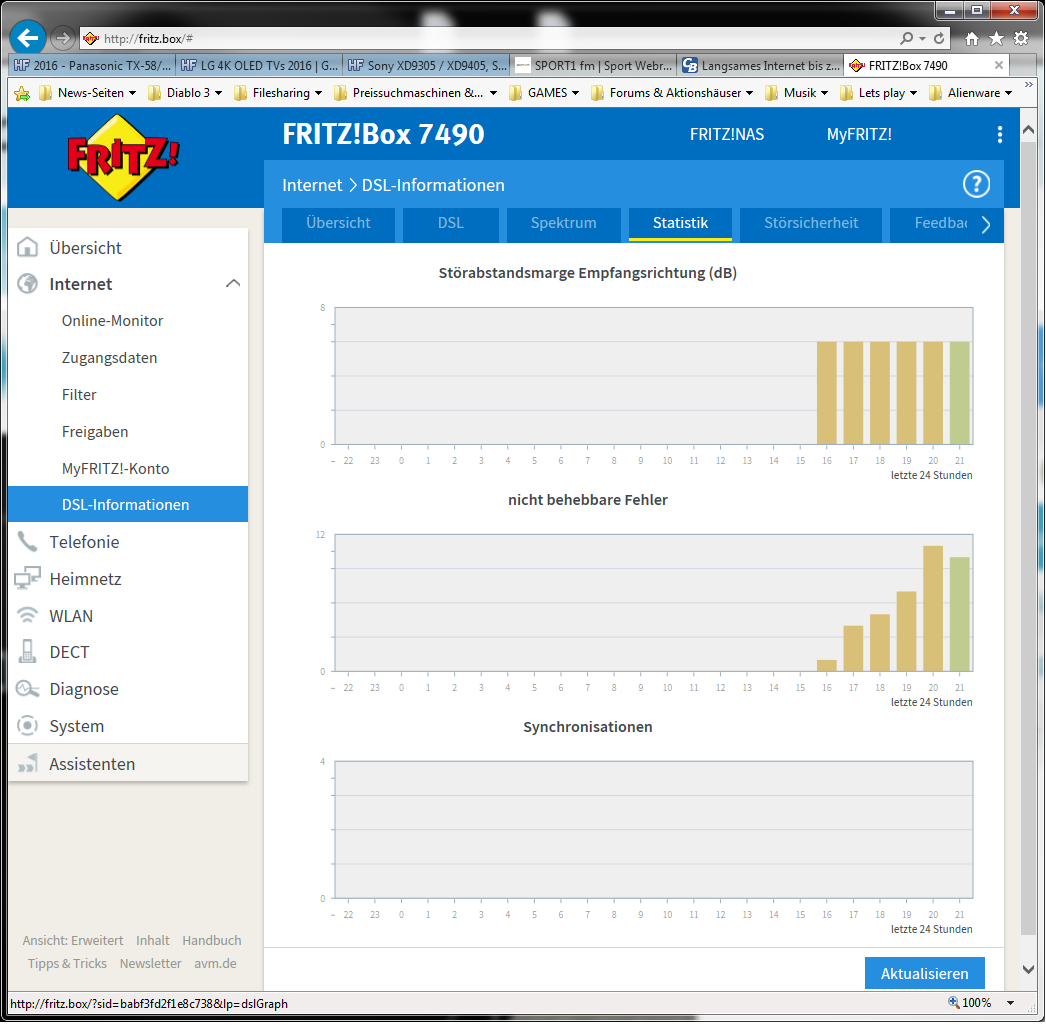Expand GAMES favorites folder
Viewport: 1046px width, 1025px height.
pyautogui.click(x=544, y=93)
